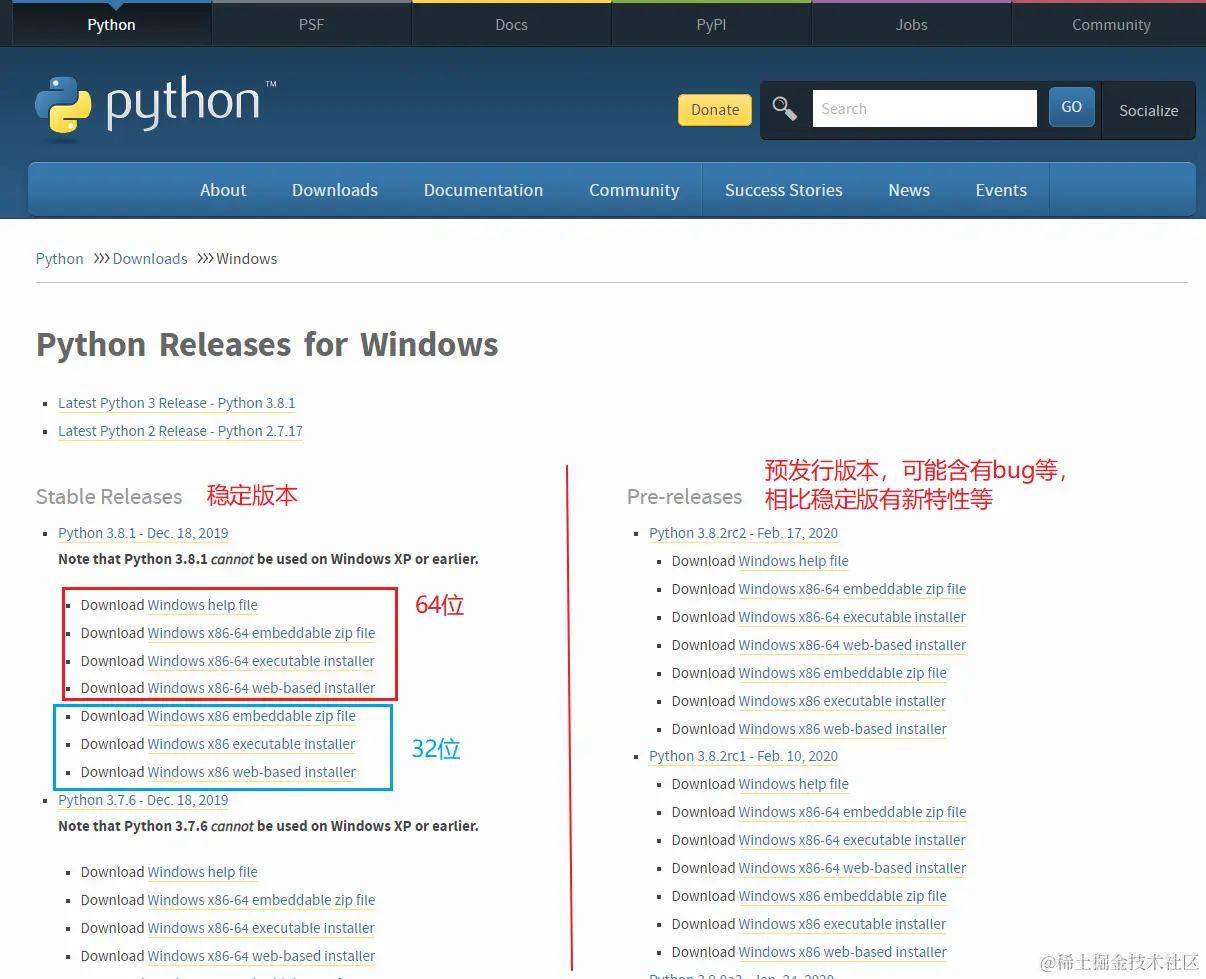Open the Success Stories navigation item
Viewport: 1206px width, 979px height.
(x=784, y=190)
